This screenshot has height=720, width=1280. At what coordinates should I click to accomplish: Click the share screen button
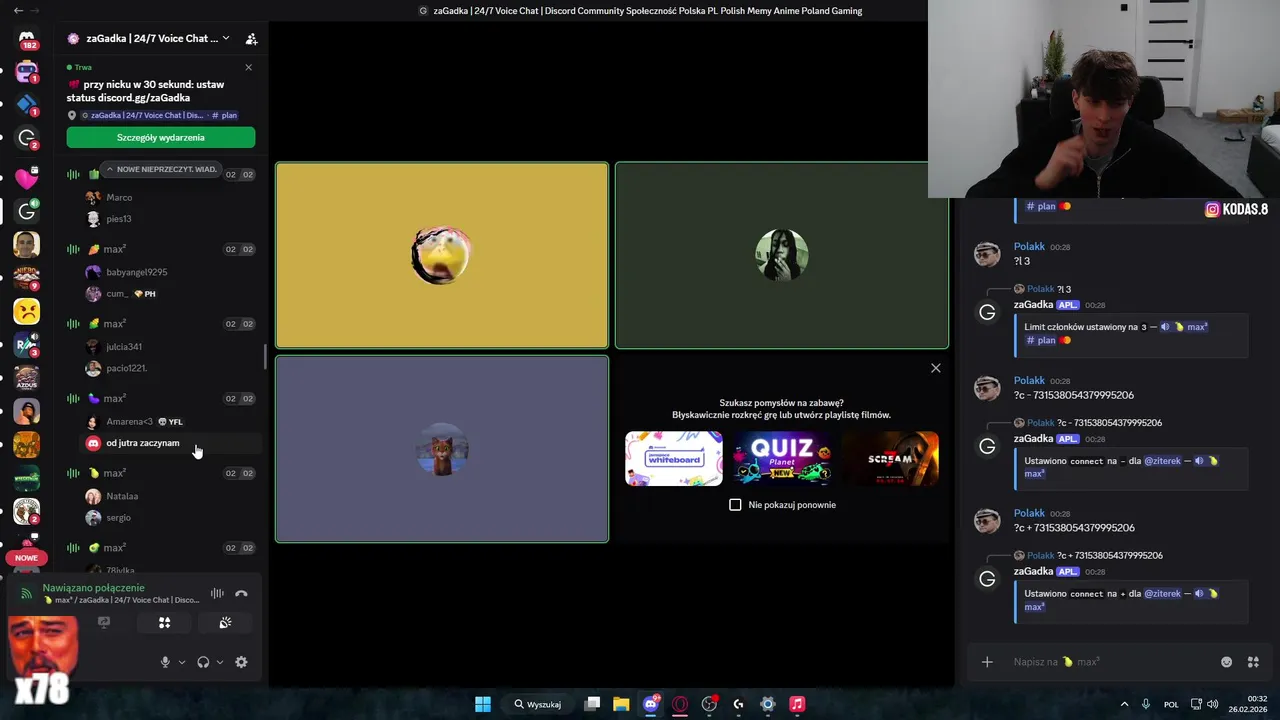click(103, 622)
